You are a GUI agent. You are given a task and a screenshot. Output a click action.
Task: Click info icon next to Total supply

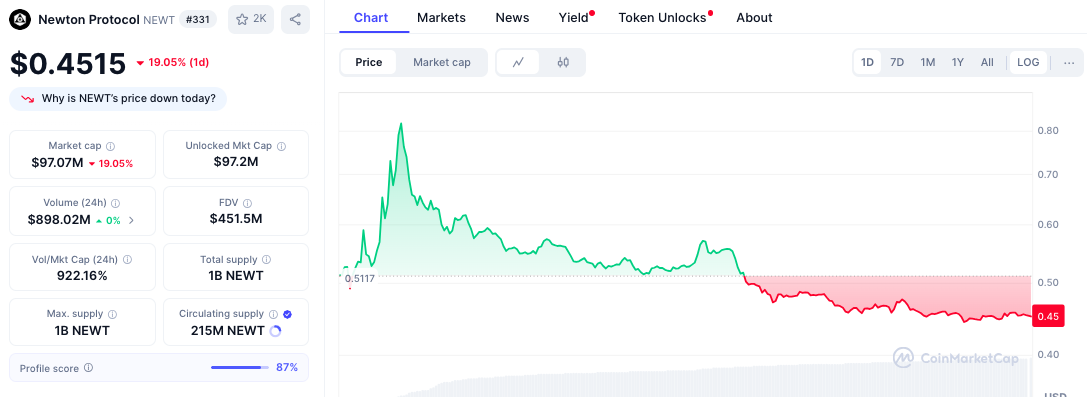point(267,259)
